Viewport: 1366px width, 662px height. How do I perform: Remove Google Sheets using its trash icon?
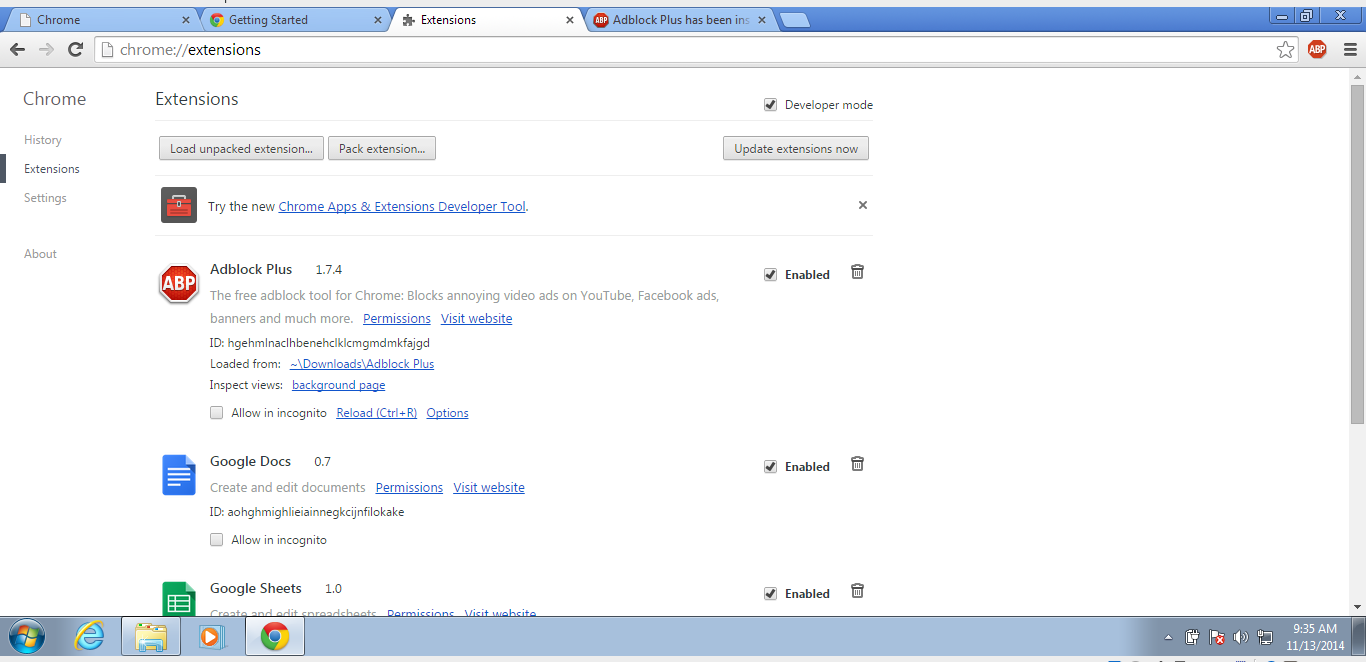(857, 591)
